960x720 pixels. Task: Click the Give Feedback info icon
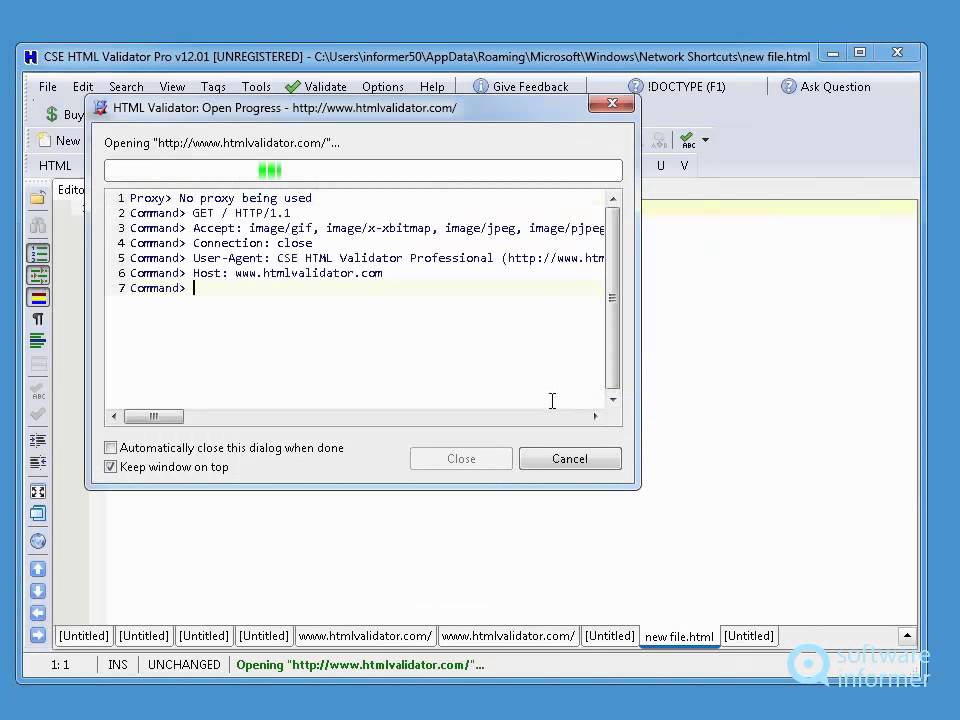click(481, 86)
